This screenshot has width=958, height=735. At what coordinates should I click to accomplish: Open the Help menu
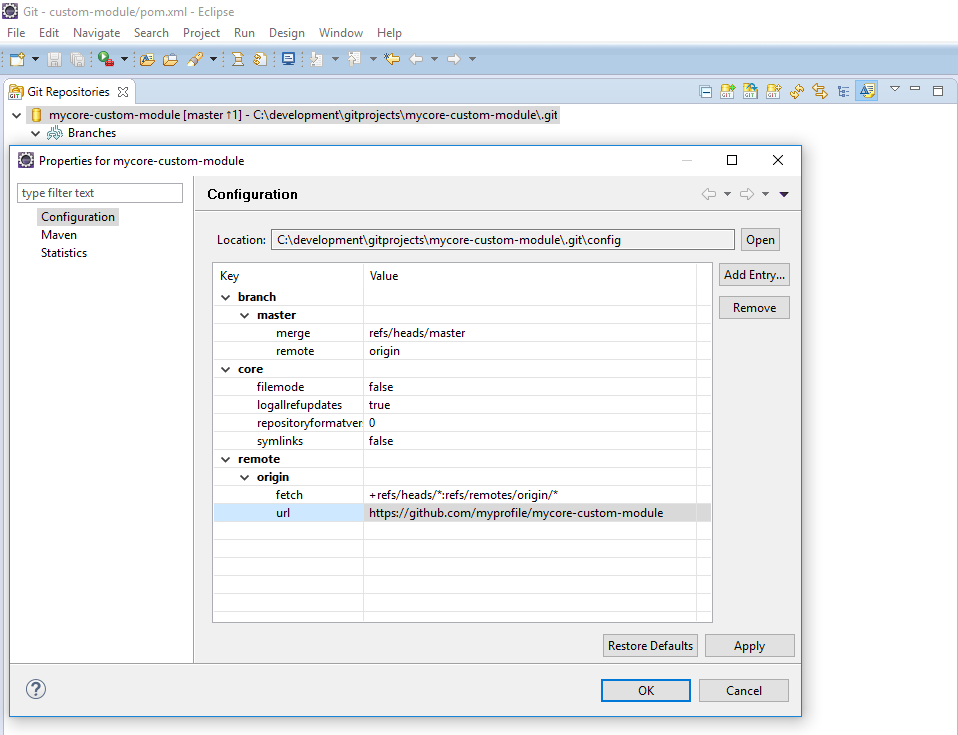pyautogui.click(x=389, y=33)
